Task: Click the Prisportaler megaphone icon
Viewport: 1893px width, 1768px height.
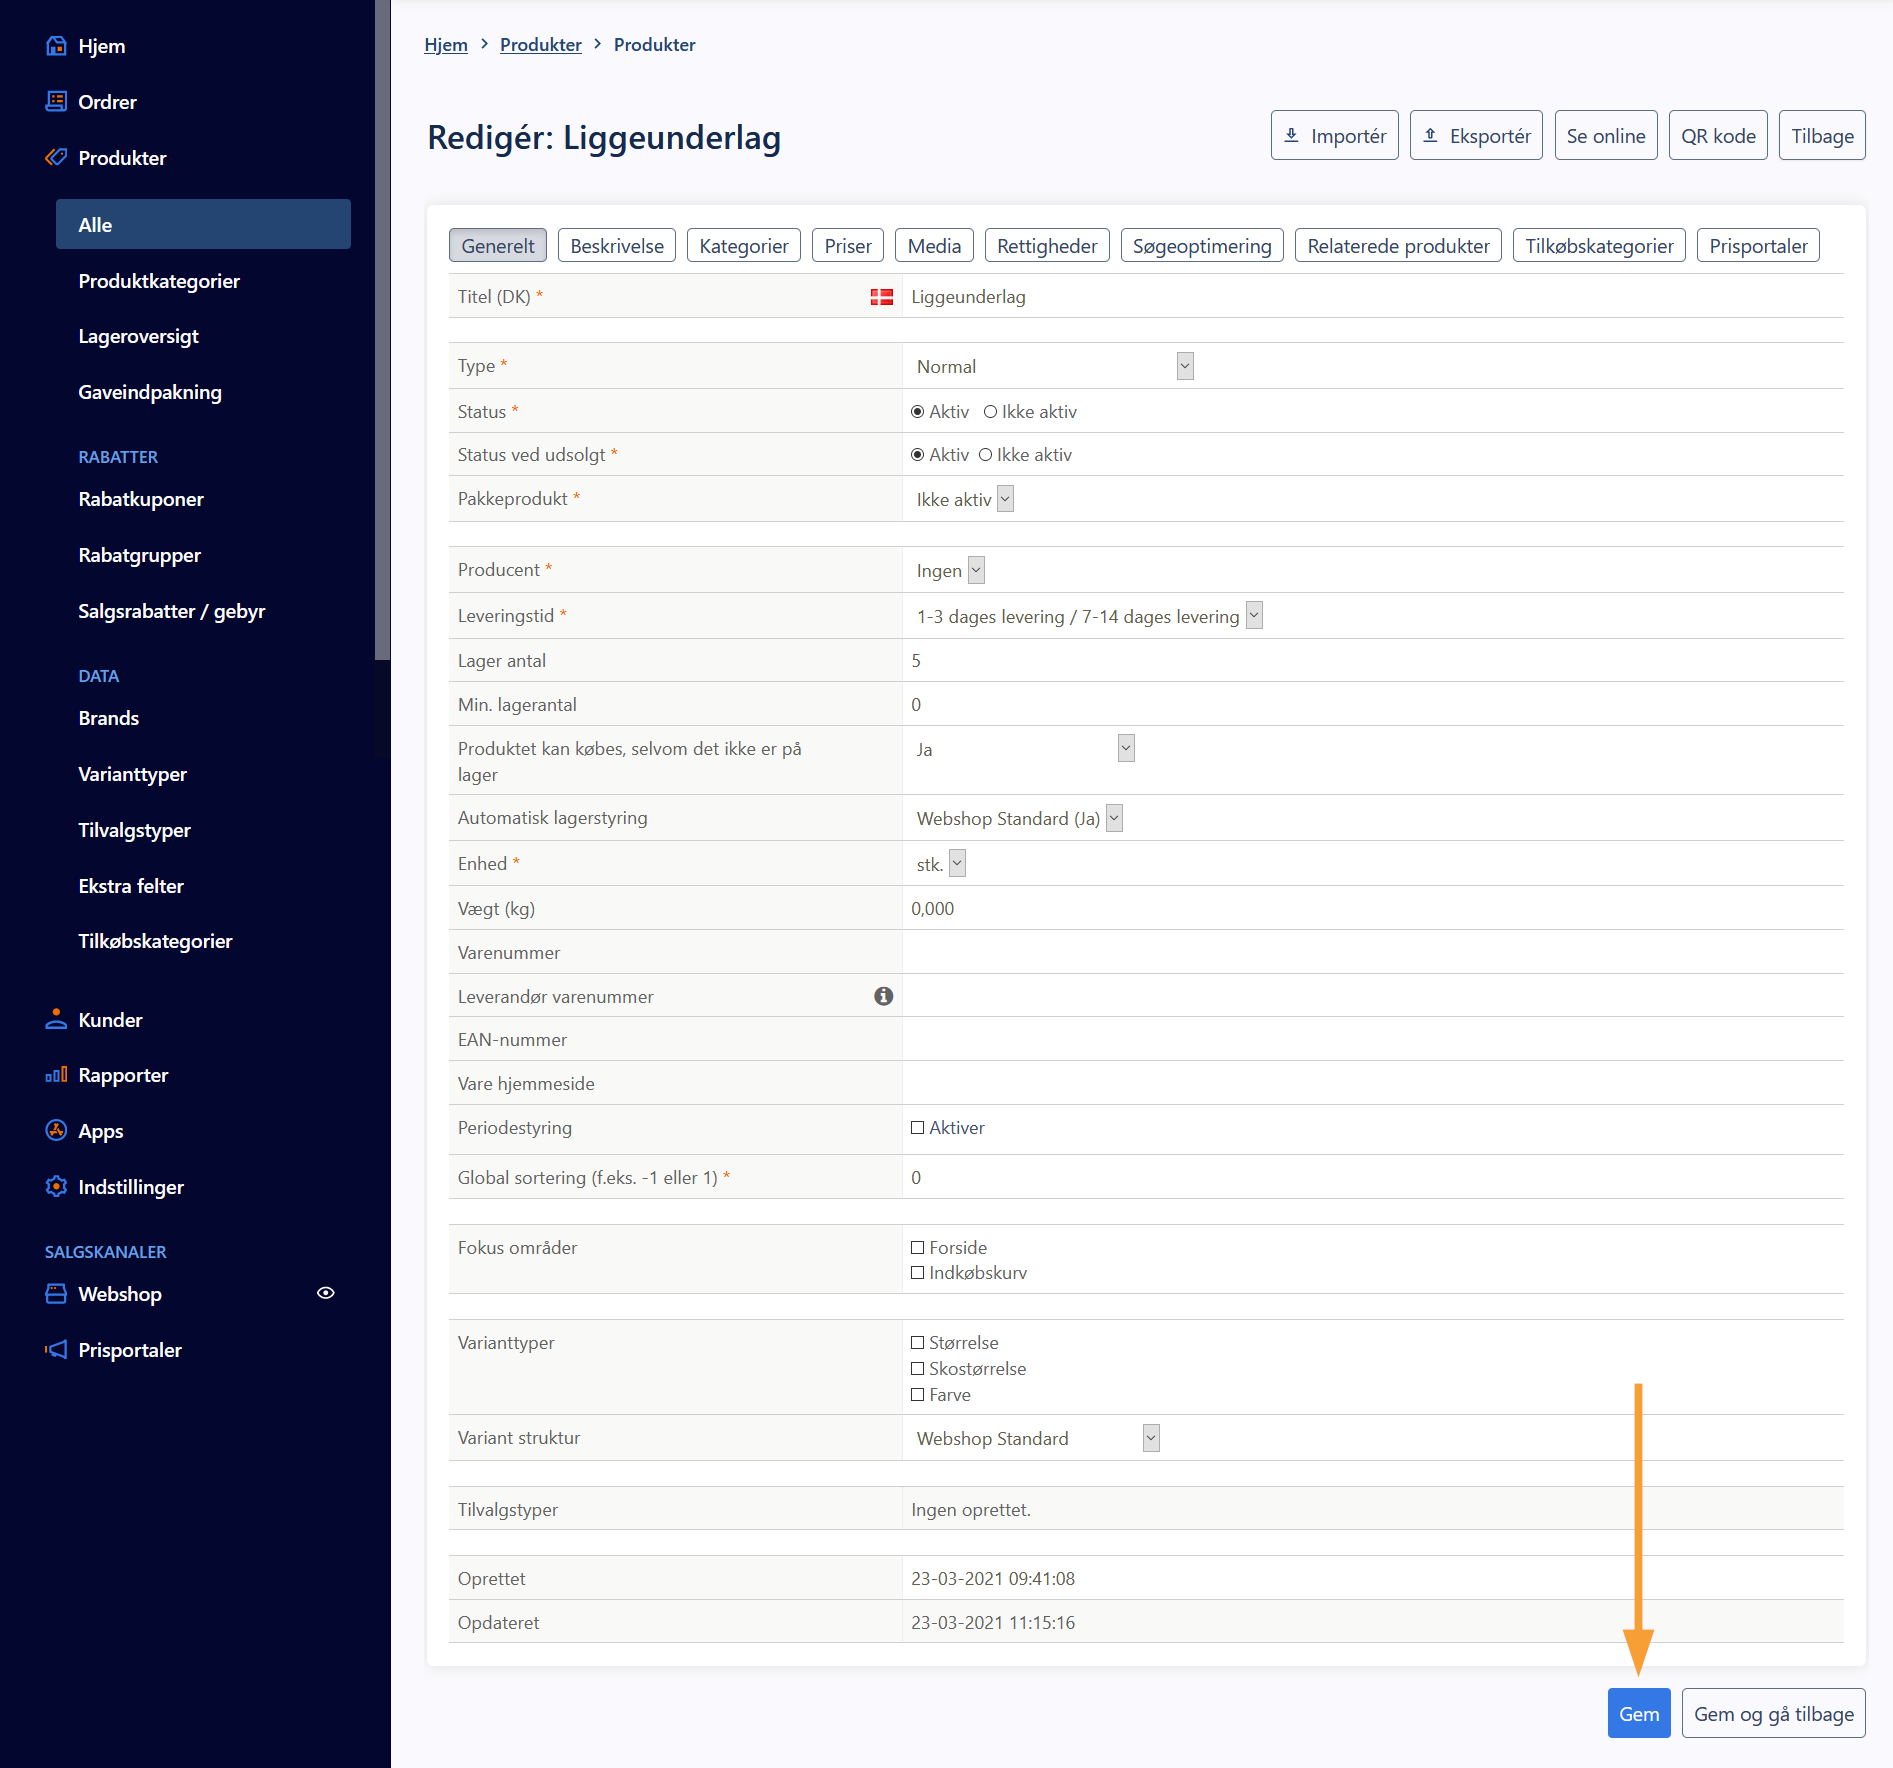Action: point(56,1350)
